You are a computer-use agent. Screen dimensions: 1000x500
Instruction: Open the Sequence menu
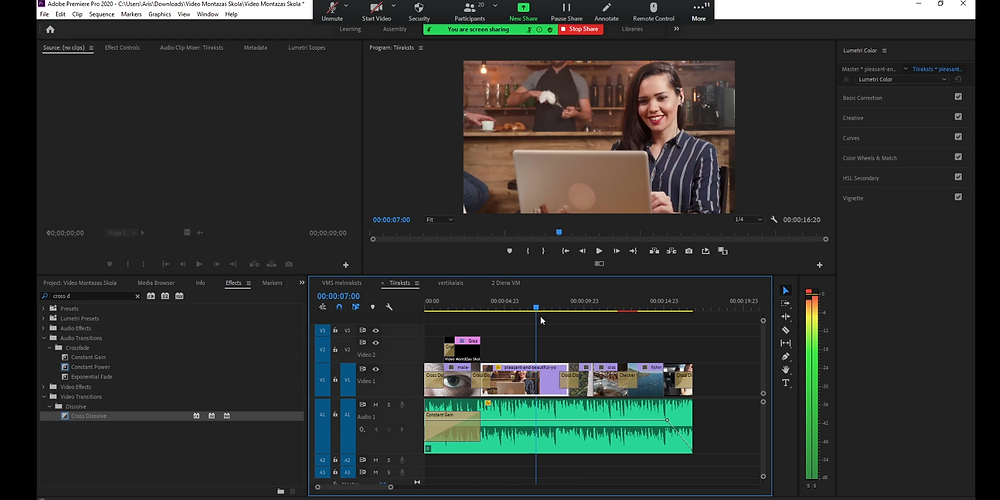point(101,14)
